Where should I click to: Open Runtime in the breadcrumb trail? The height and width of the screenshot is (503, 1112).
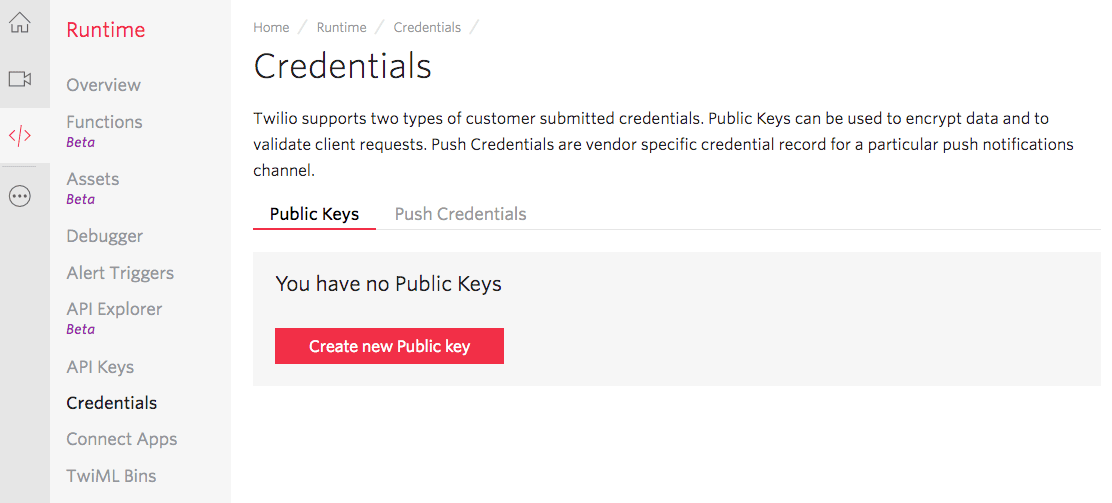[341, 28]
